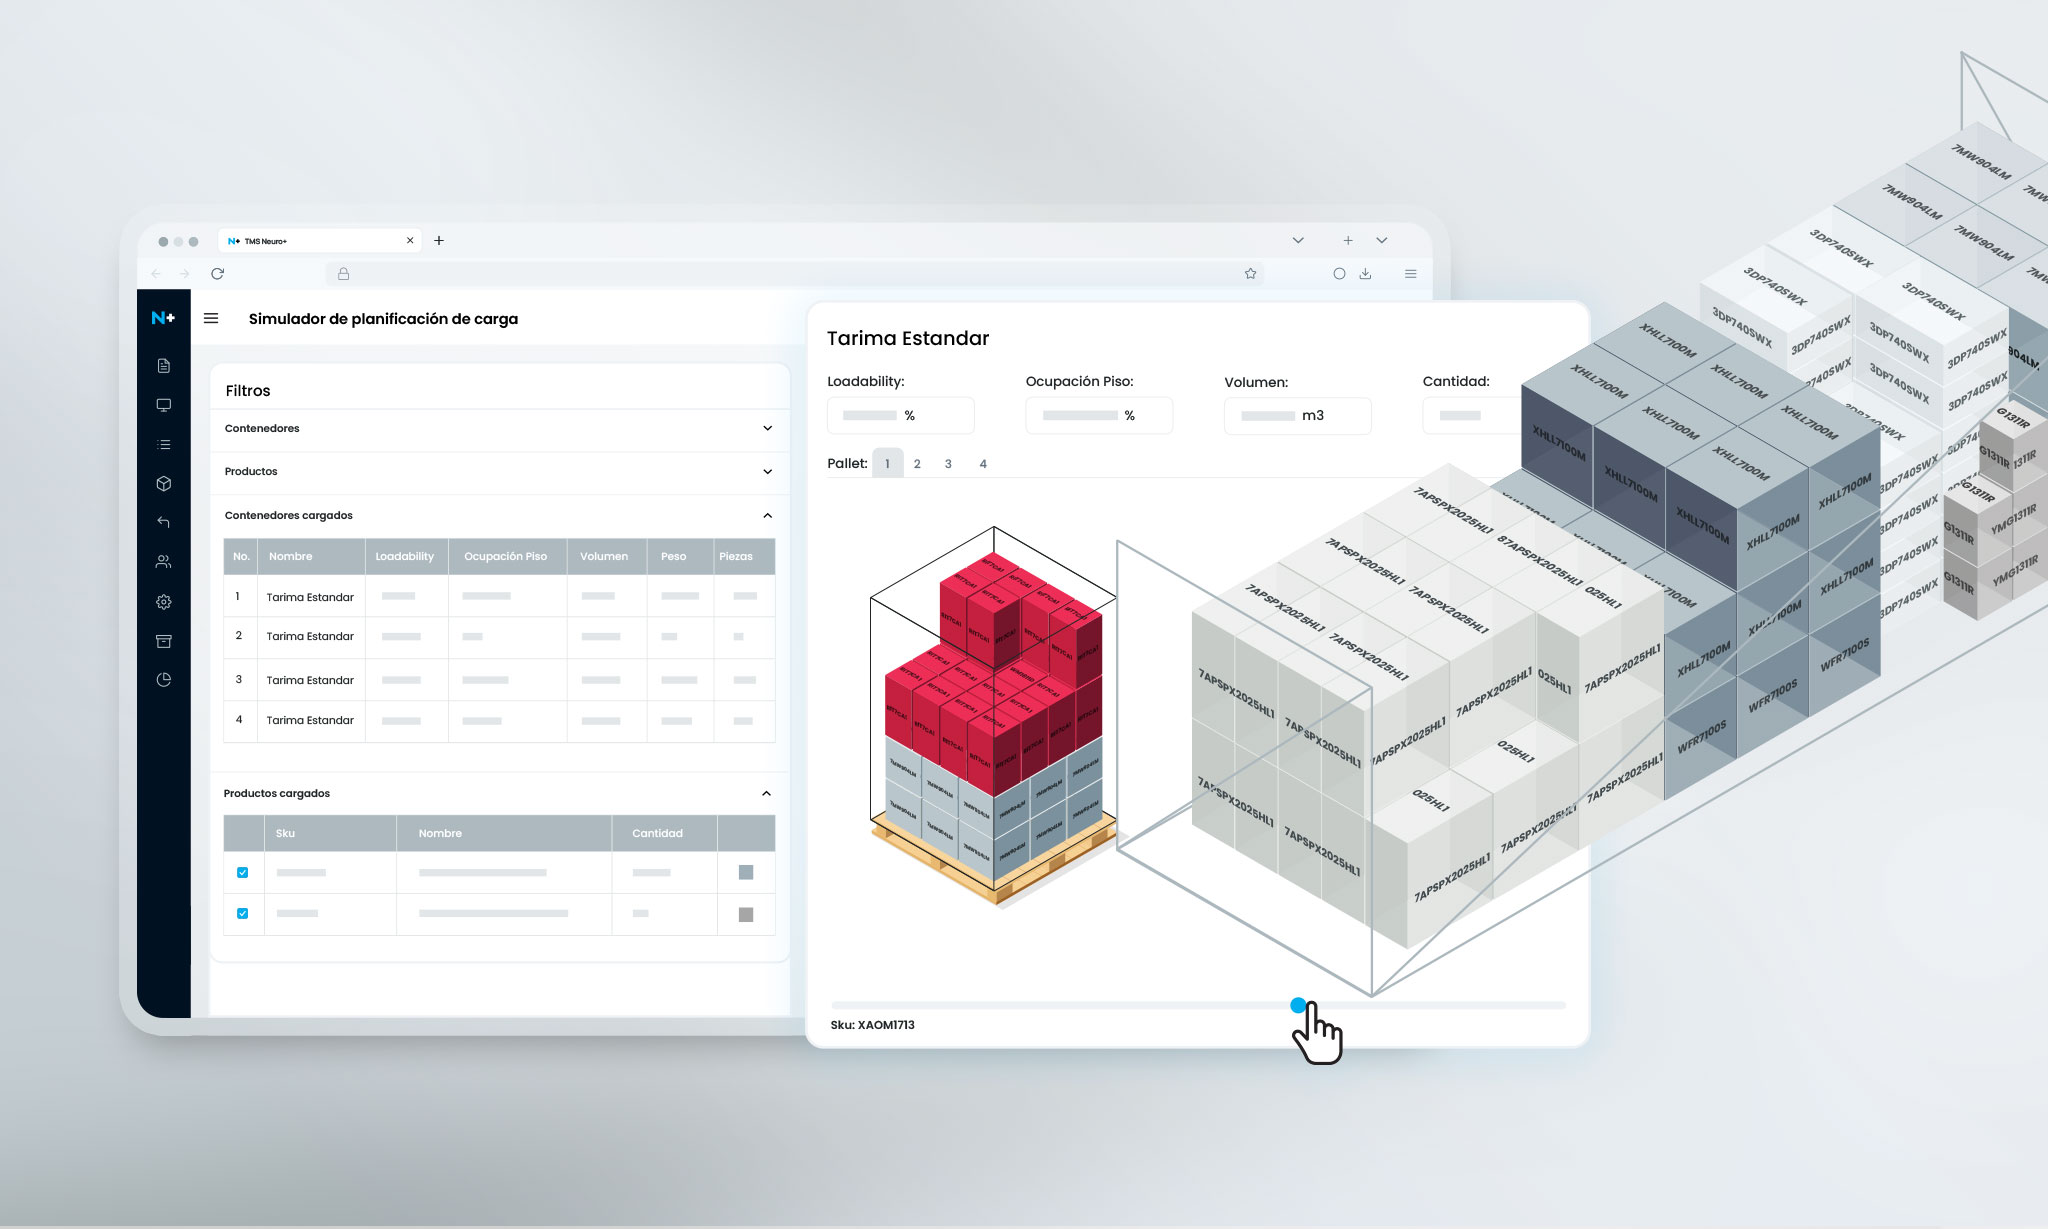Collapse the Contenedores cargados section

click(767, 515)
